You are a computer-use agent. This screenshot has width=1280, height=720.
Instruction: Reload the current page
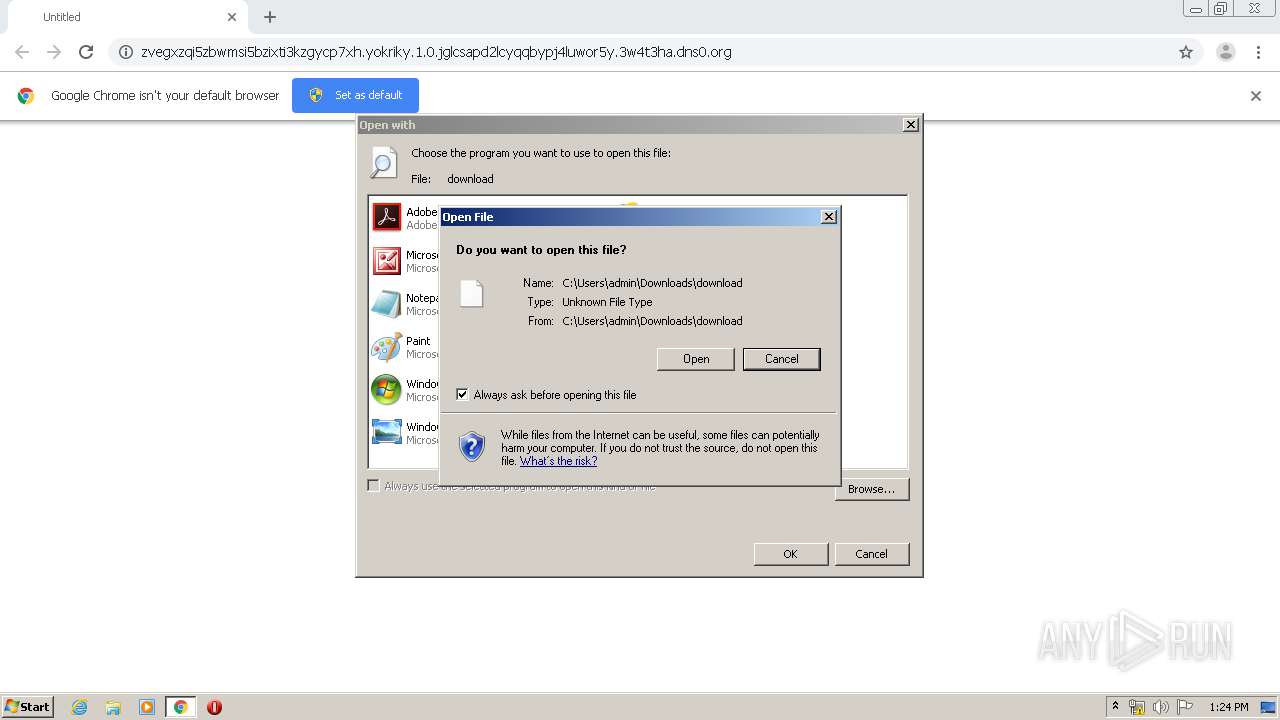coord(86,52)
